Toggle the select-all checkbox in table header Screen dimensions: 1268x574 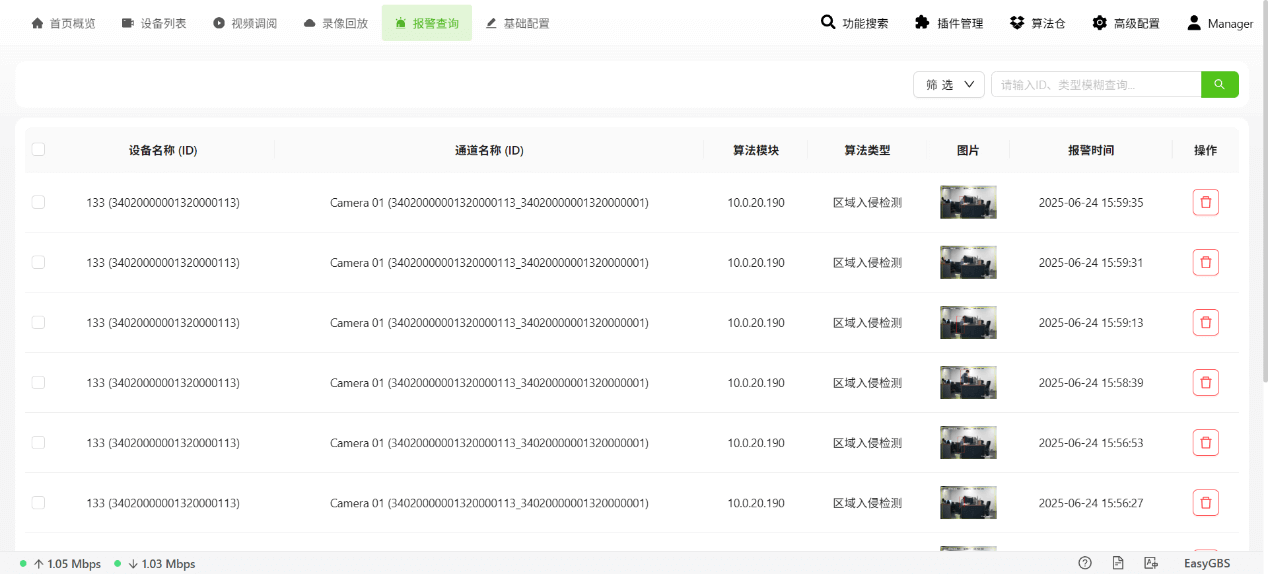(38, 150)
